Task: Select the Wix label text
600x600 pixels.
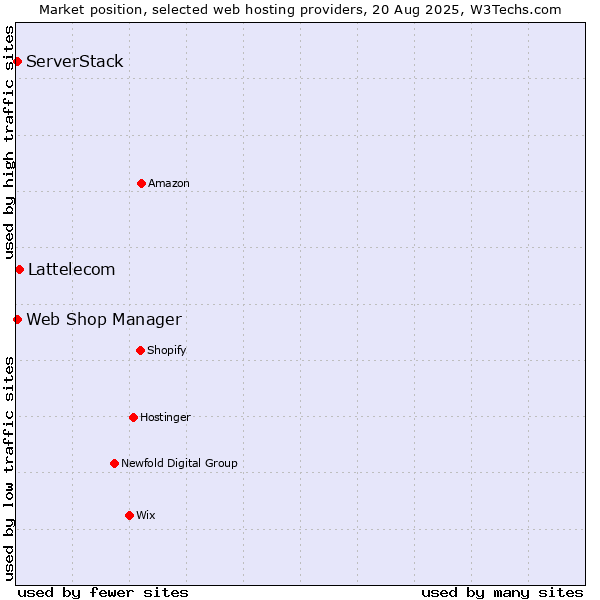Action: tap(146, 515)
